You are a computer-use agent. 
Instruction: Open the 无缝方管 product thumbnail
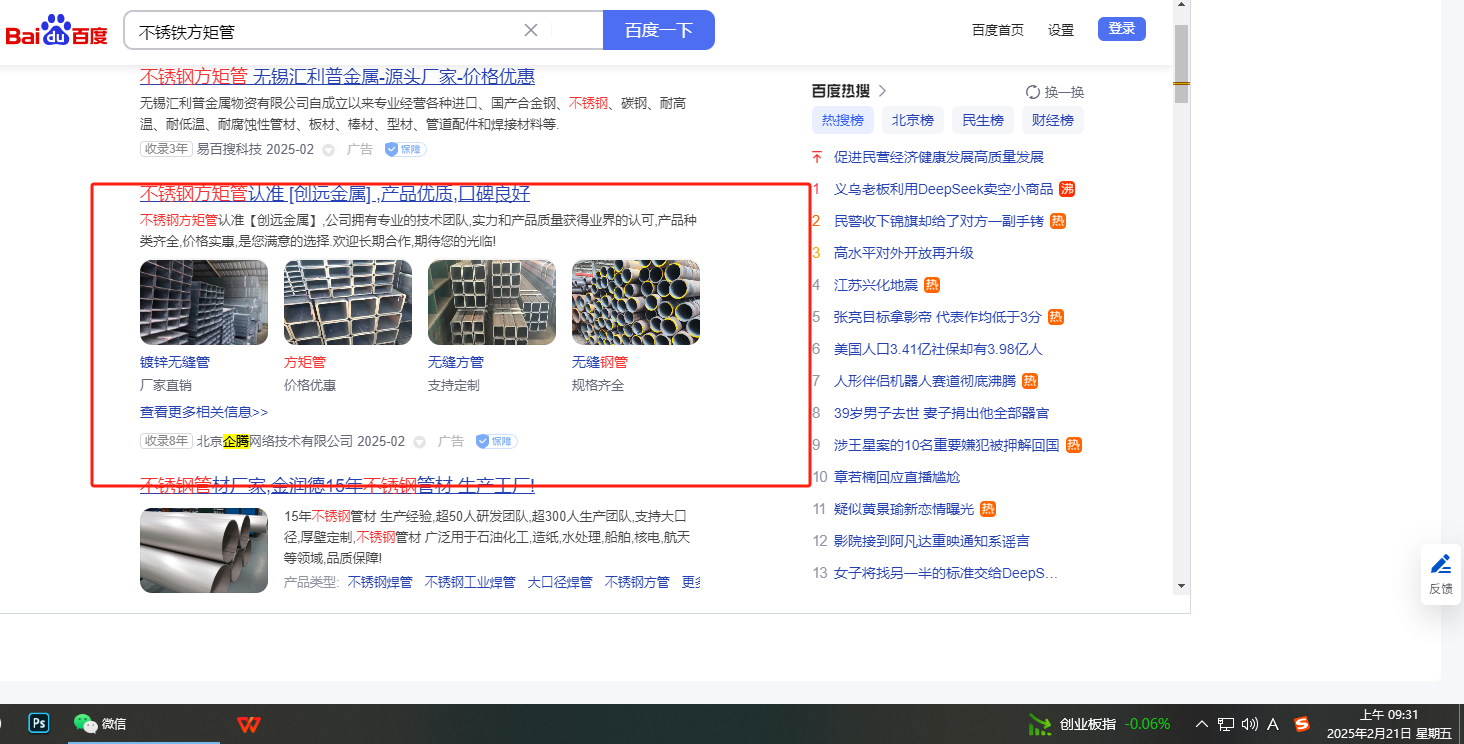(x=492, y=302)
